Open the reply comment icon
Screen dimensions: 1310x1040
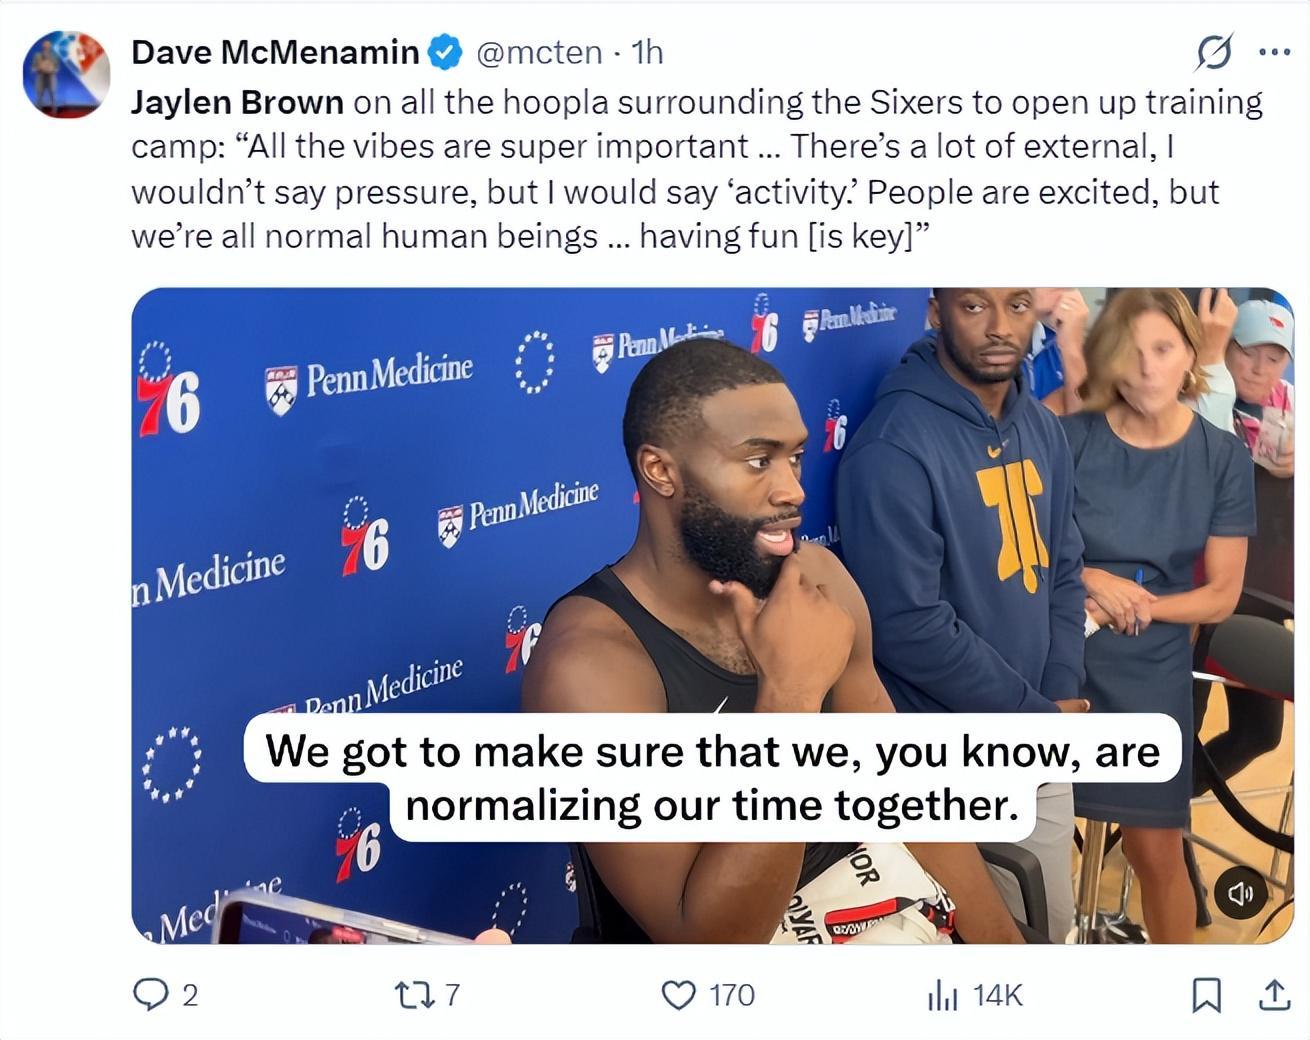151,995
